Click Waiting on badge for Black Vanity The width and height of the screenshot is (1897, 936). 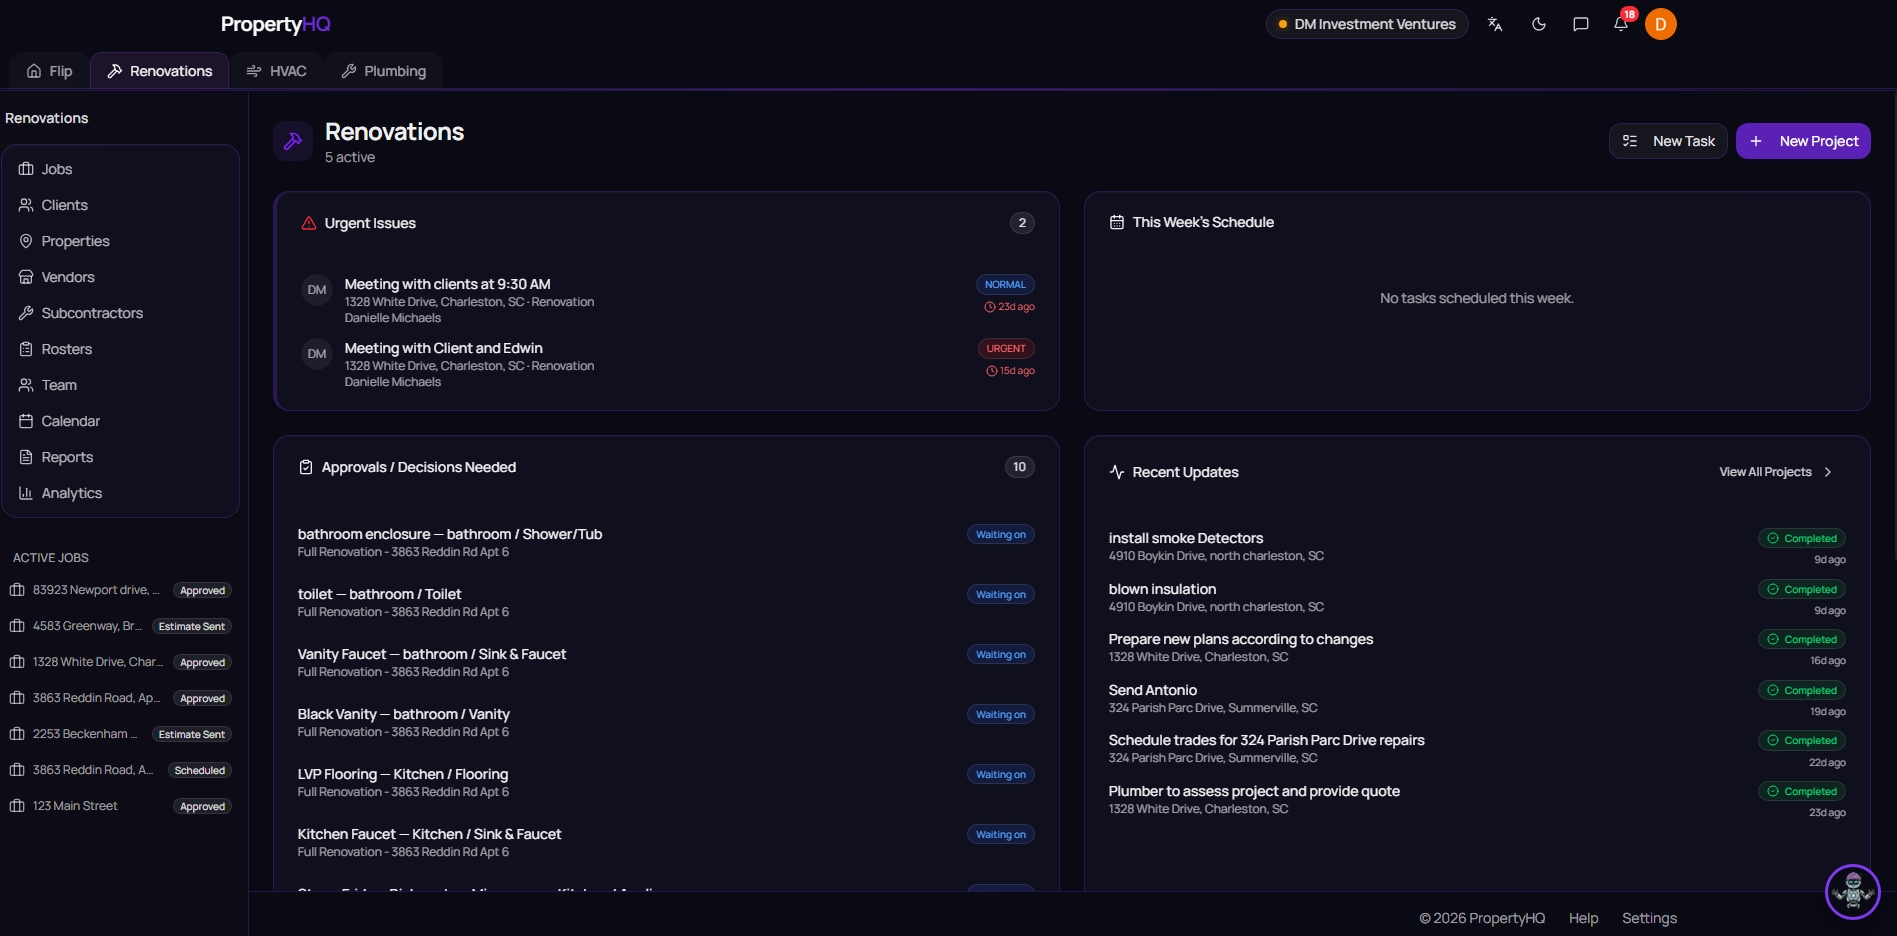1000,714
